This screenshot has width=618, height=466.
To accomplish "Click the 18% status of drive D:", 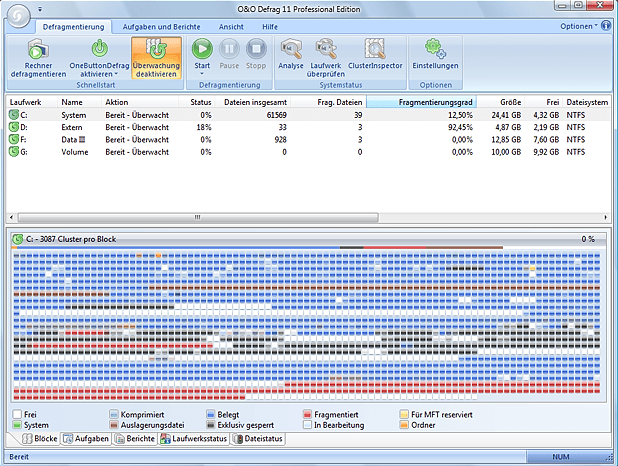I will (x=204, y=127).
